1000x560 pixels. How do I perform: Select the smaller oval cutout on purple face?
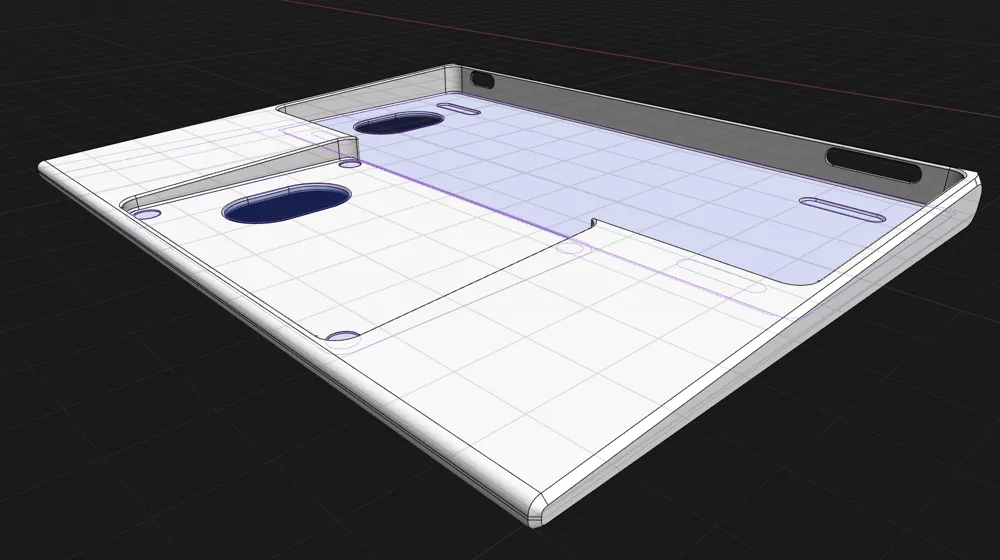coord(399,122)
